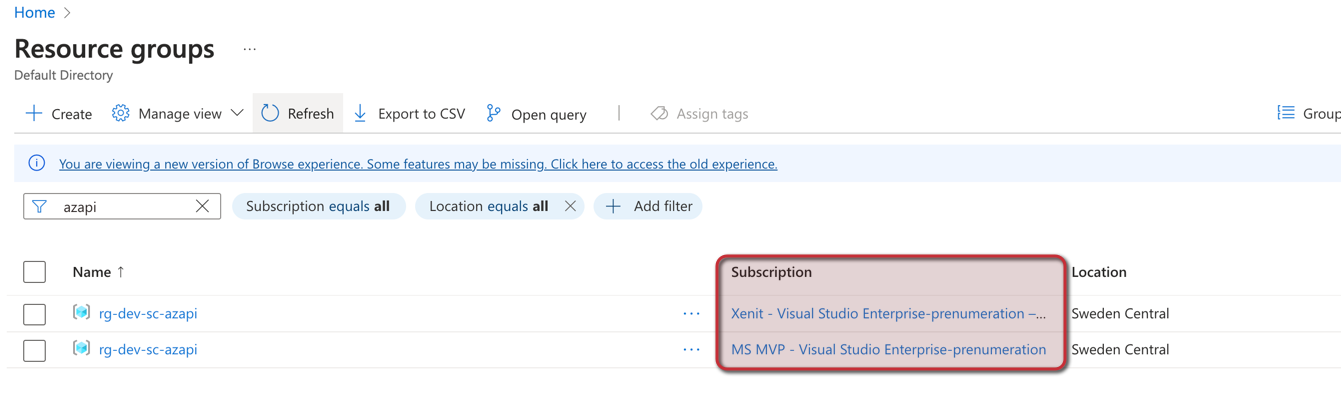Click the Open query branch icon
The height and width of the screenshot is (419, 1341).
pyautogui.click(x=493, y=114)
